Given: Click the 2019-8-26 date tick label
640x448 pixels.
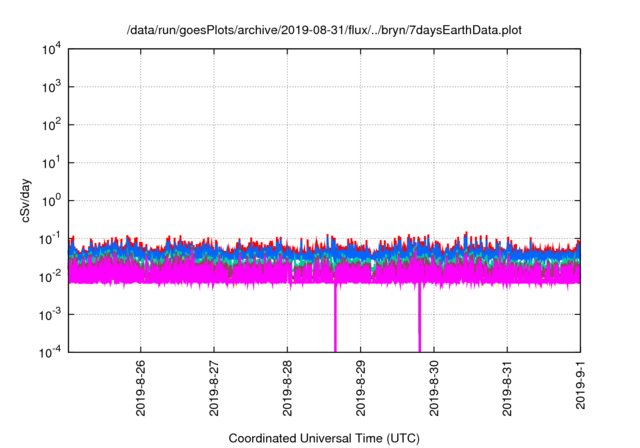Looking at the screenshot, I should pos(140,388).
